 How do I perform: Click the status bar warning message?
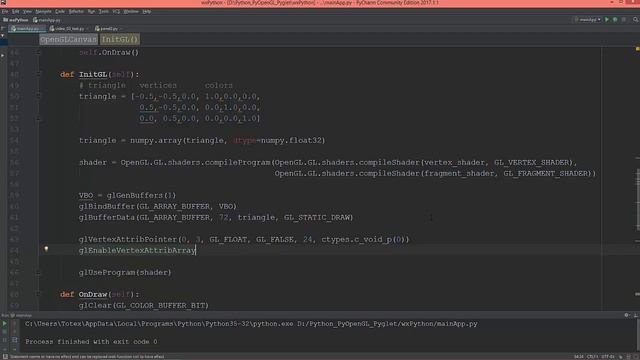point(87,357)
